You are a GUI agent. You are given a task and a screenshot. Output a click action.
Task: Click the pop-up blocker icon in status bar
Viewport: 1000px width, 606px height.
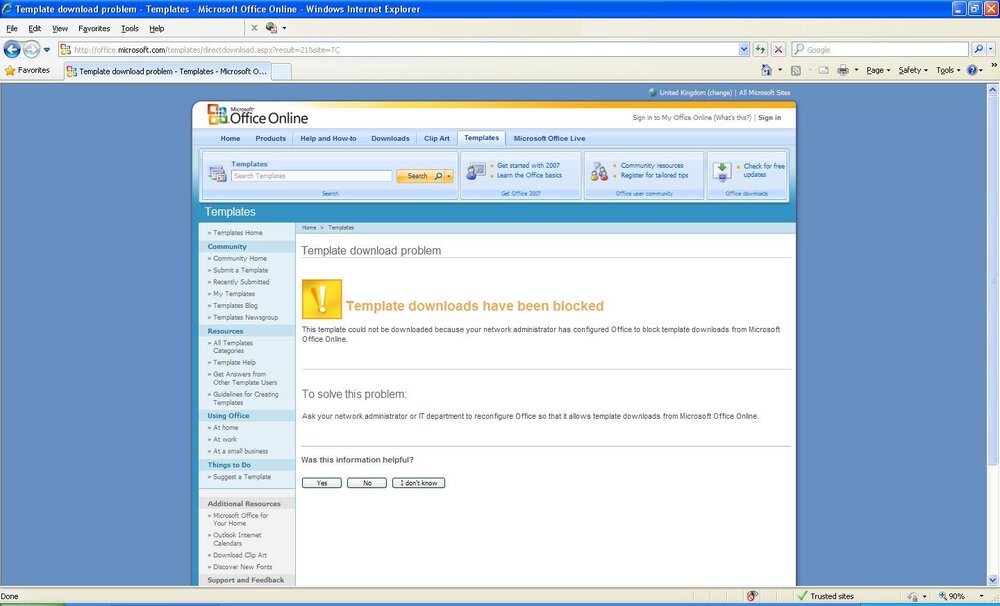752,596
